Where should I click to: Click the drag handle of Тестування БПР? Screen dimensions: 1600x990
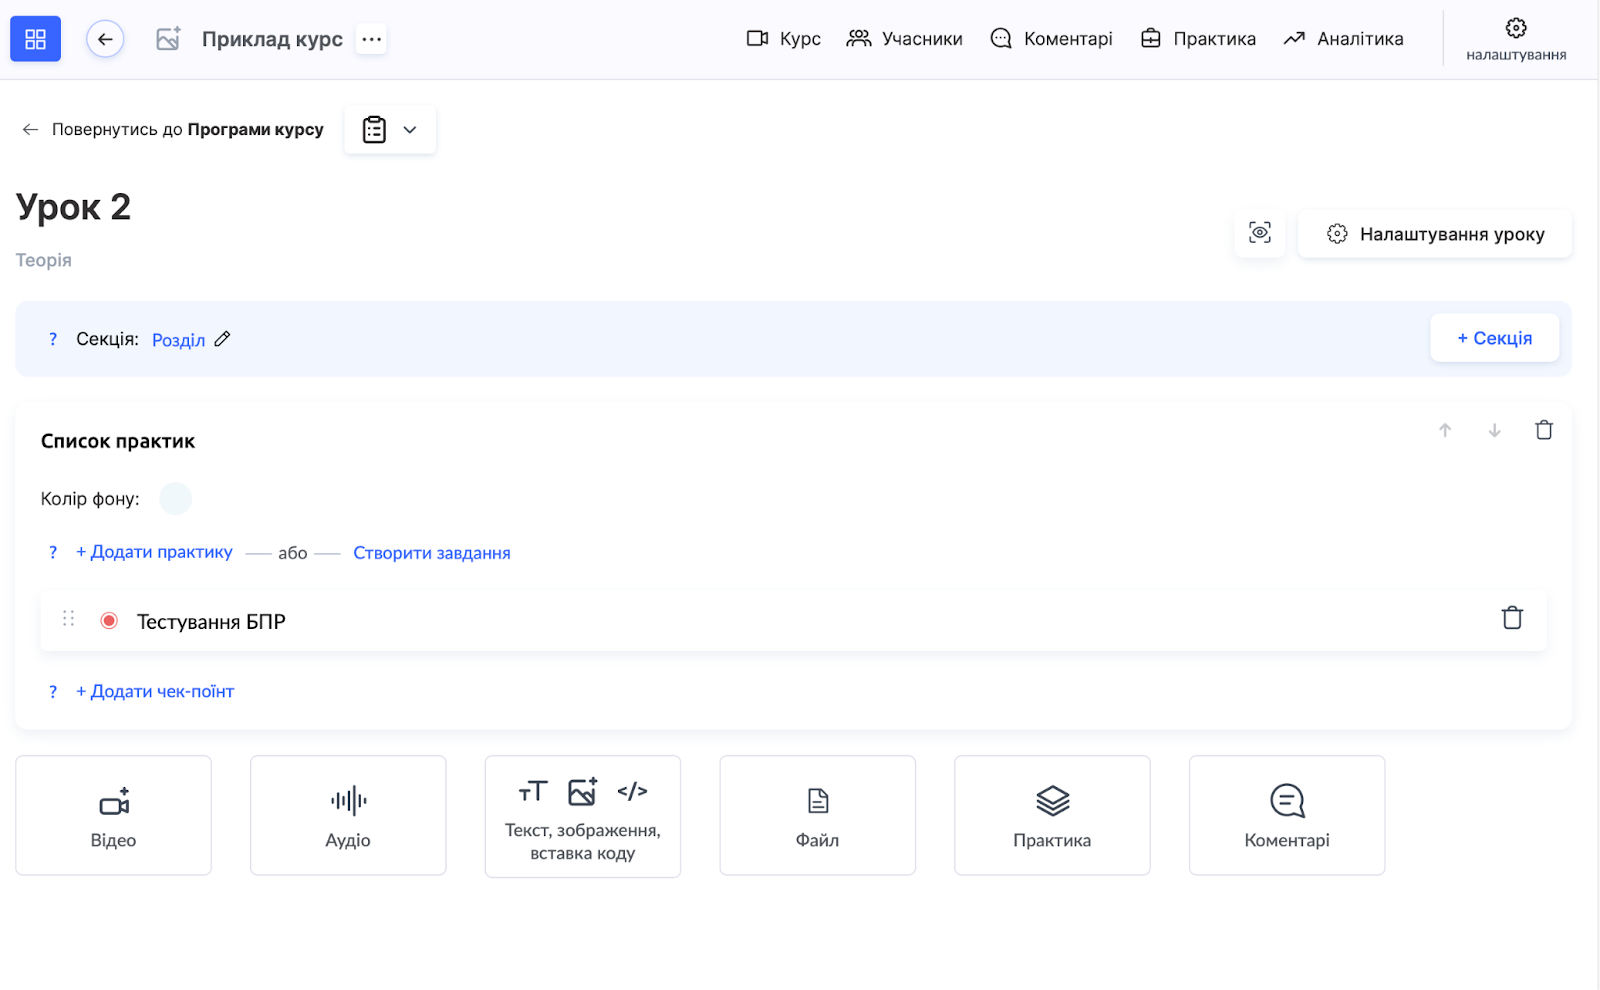point(68,619)
